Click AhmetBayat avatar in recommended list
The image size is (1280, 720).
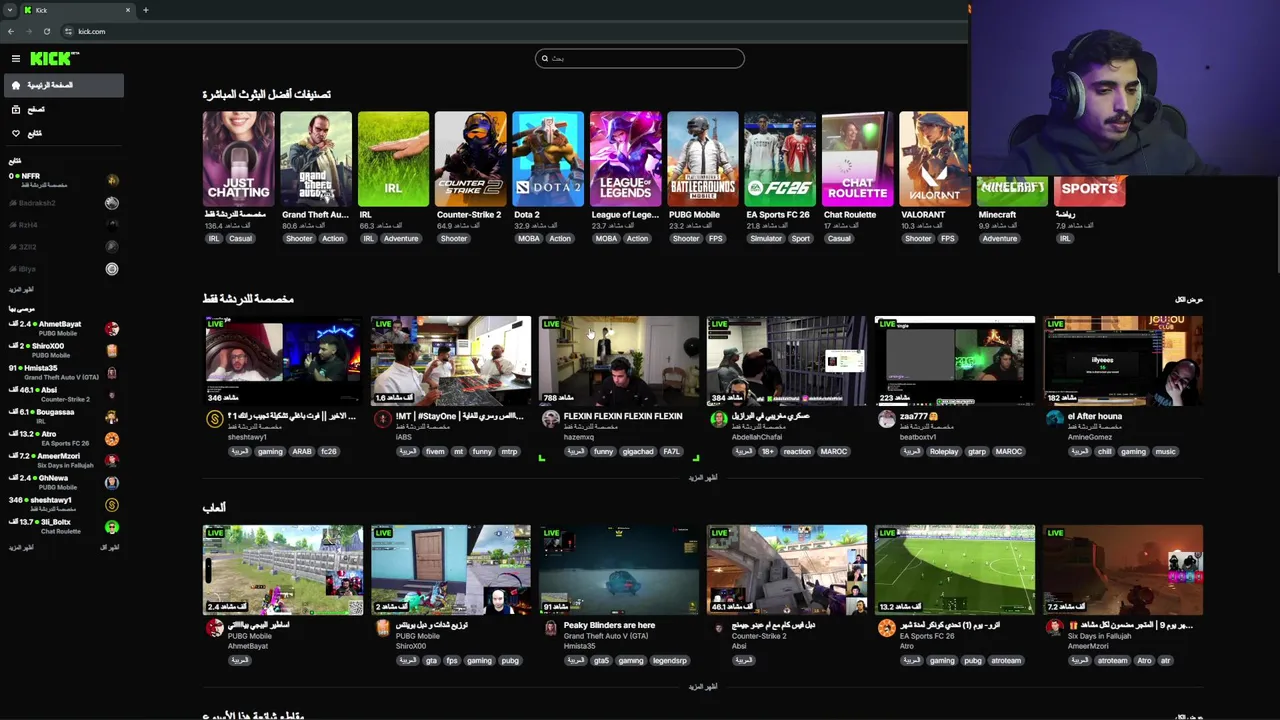point(112,328)
